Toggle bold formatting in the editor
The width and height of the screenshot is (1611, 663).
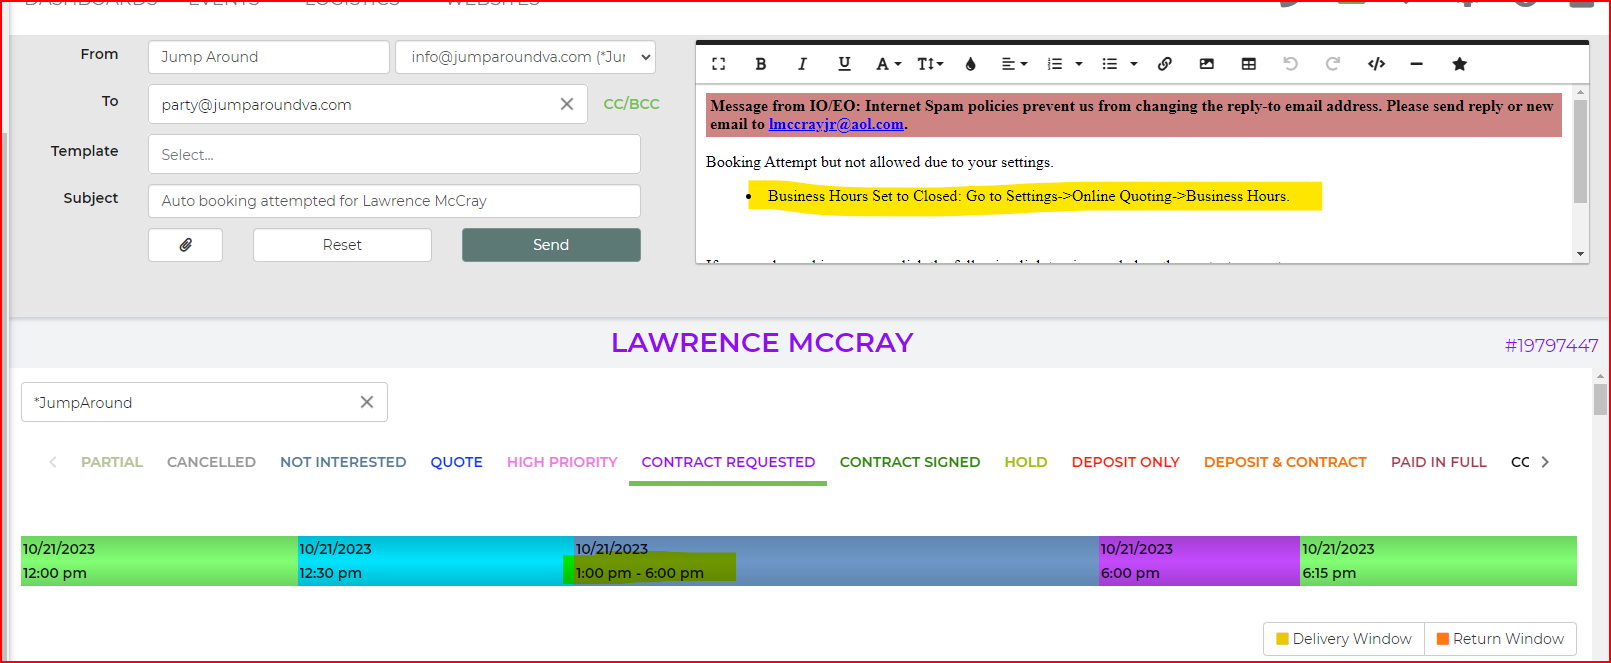click(760, 64)
